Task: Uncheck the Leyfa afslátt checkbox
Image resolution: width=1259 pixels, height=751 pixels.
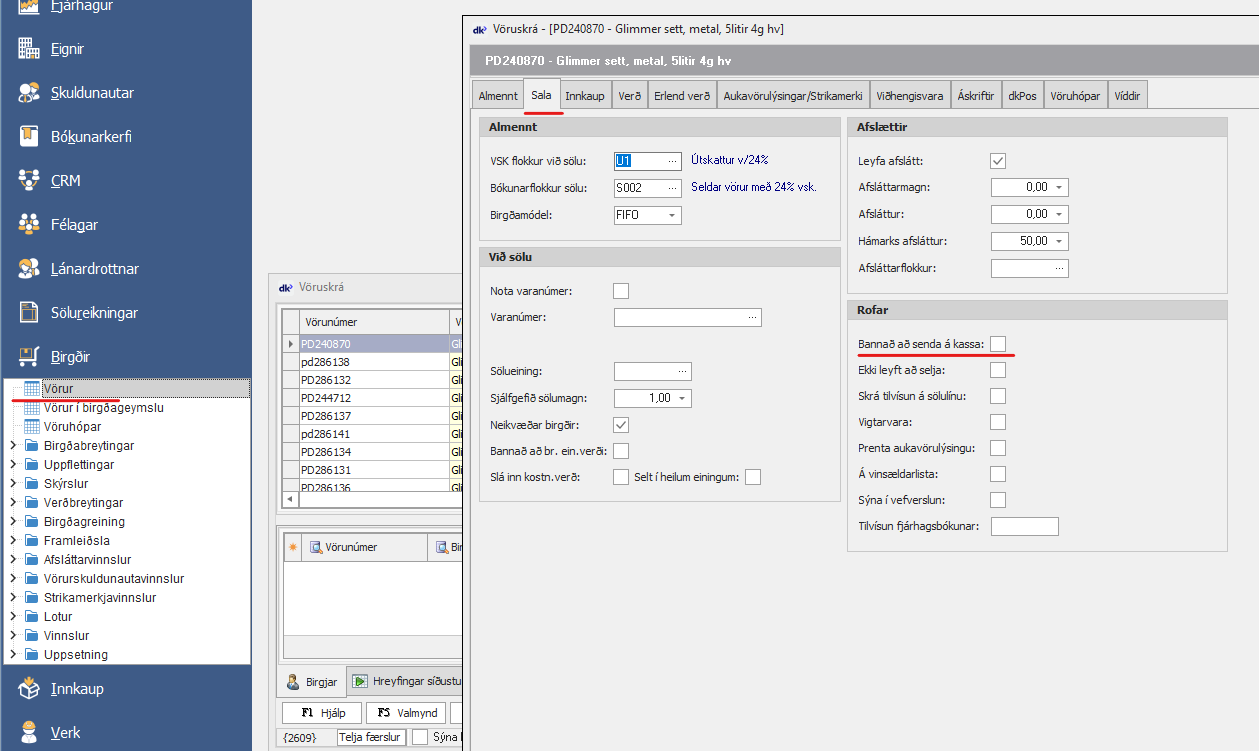Action: tap(998, 161)
